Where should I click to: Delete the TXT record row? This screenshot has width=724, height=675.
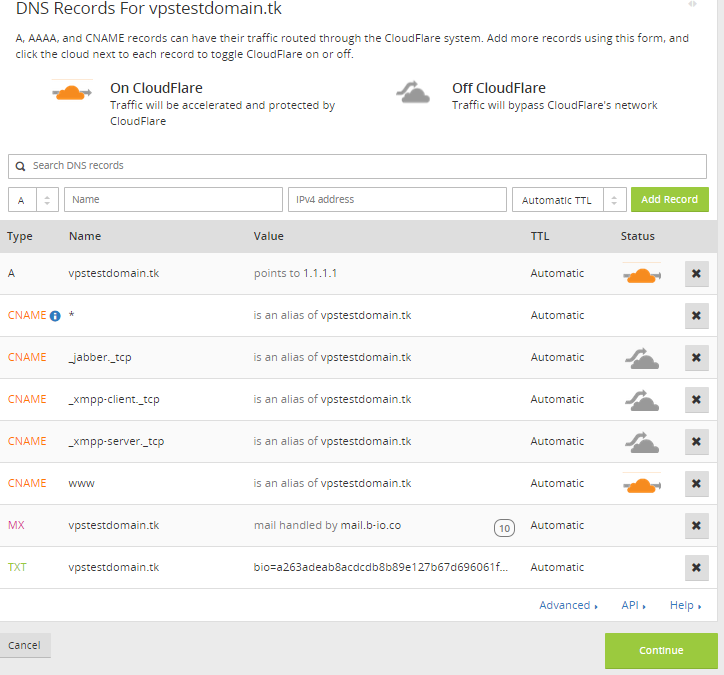[x=696, y=568]
